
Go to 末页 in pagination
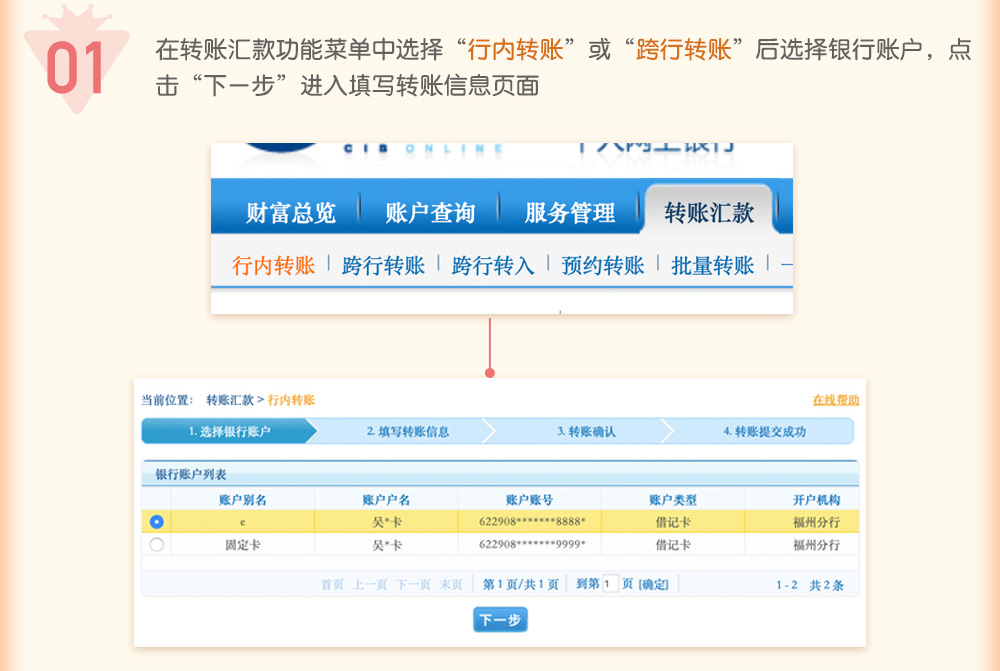coord(451,584)
